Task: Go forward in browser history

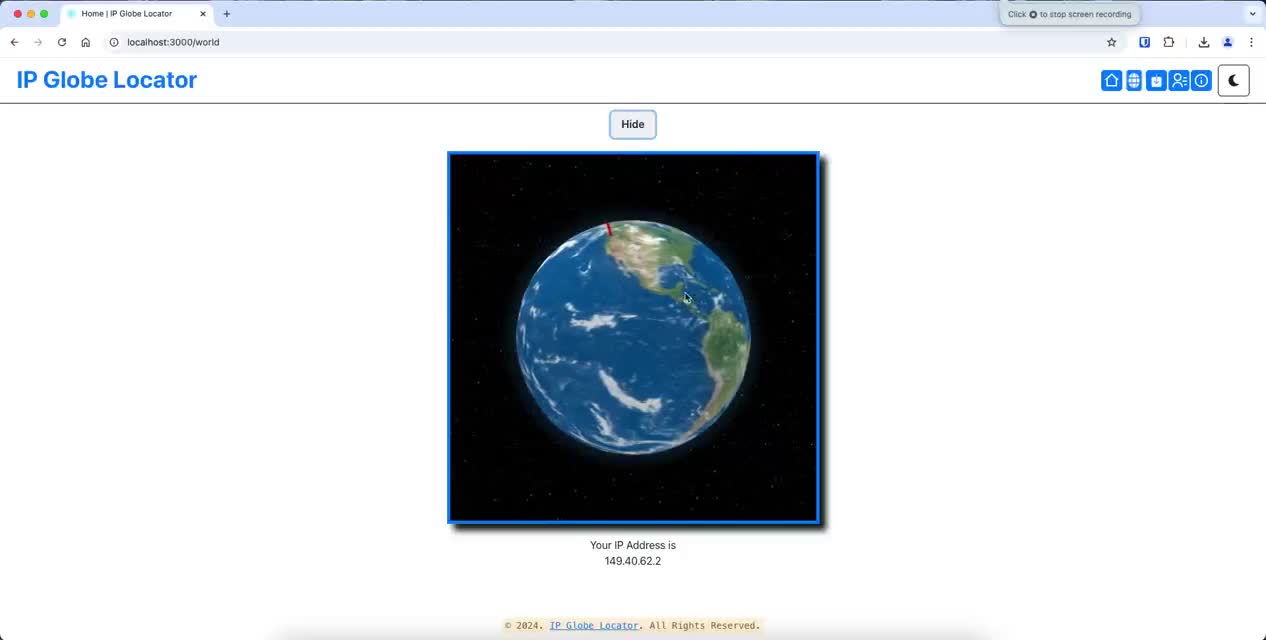Action: [x=38, y=42]
